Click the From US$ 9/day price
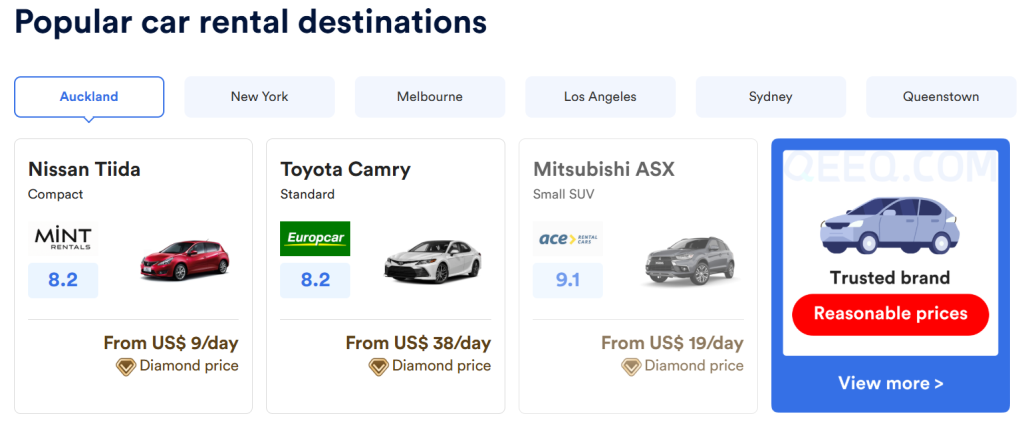The image size is (1024, 428). pyautogui.click(x=171, y=343)
